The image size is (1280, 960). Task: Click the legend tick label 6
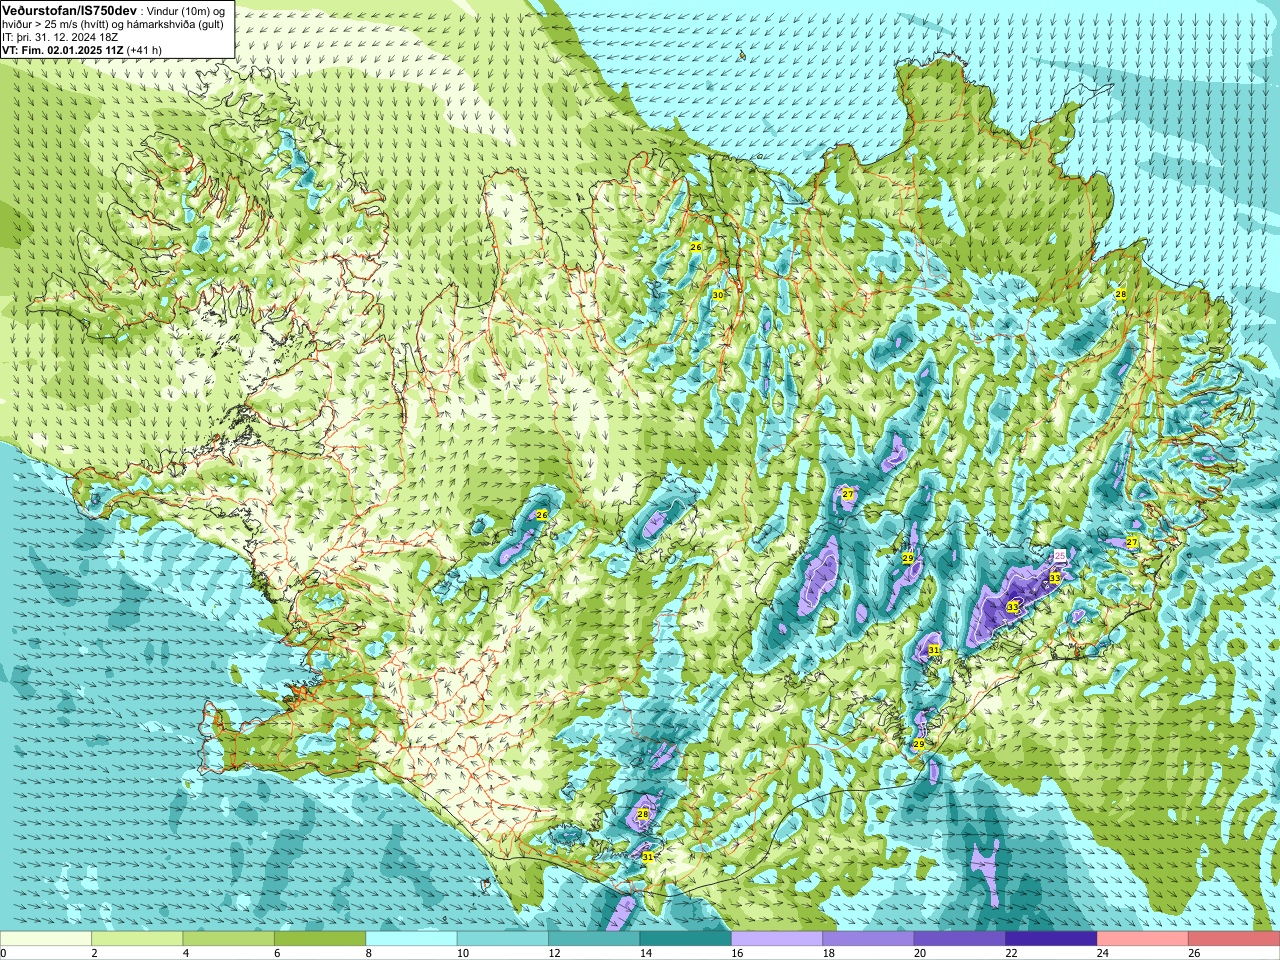(277, 953)
